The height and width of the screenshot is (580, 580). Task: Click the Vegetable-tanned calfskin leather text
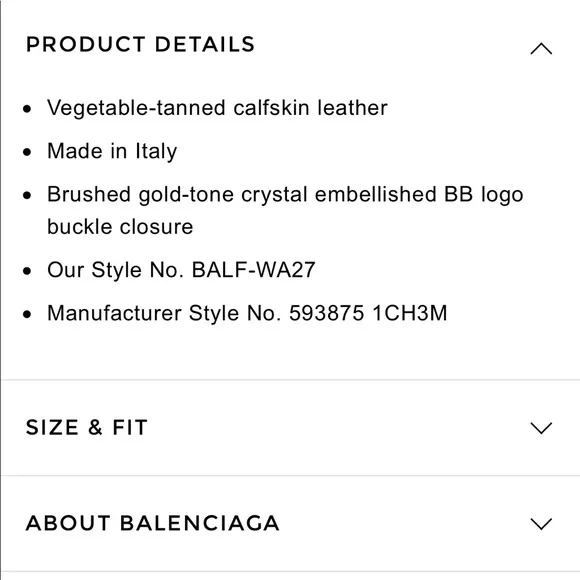coord(217,108)
